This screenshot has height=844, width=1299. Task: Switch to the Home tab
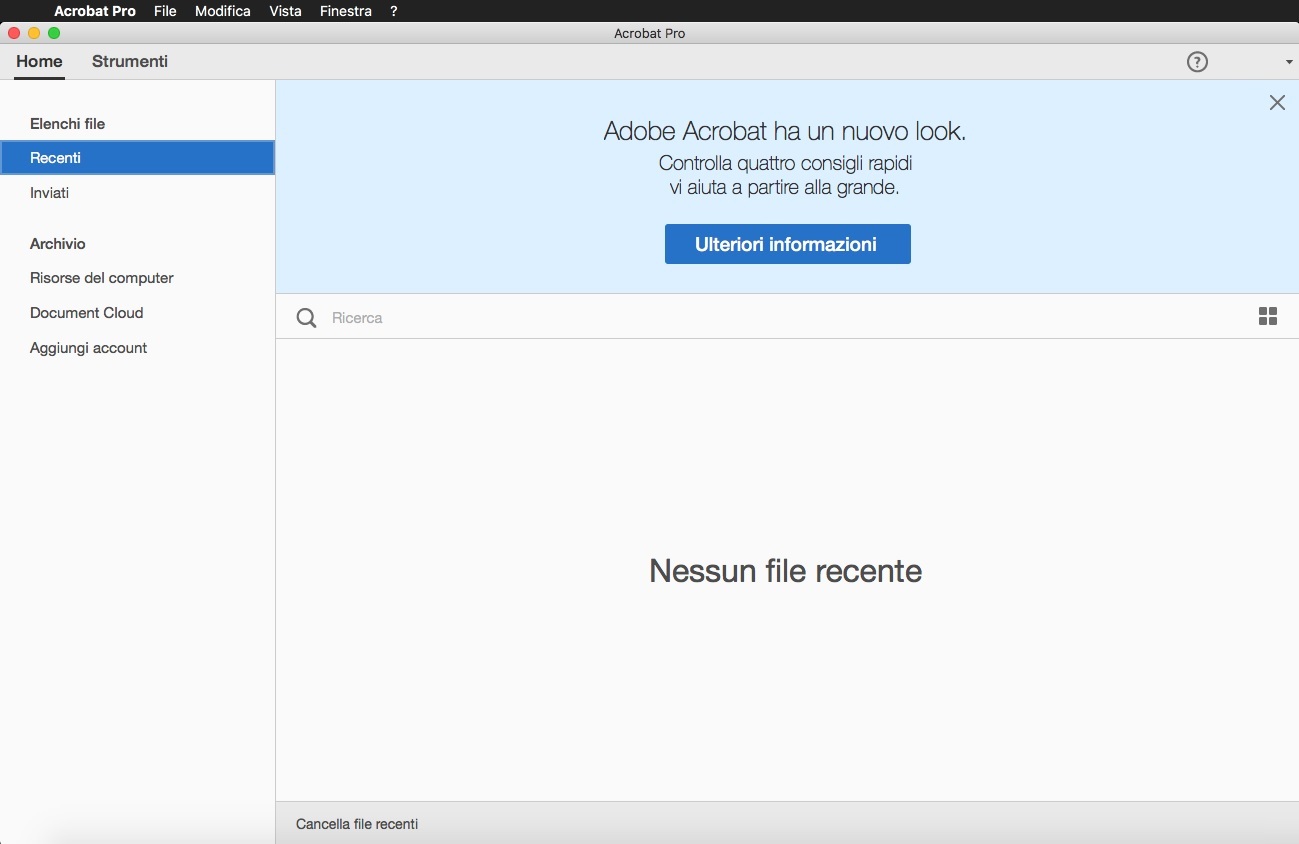(39, 61)
